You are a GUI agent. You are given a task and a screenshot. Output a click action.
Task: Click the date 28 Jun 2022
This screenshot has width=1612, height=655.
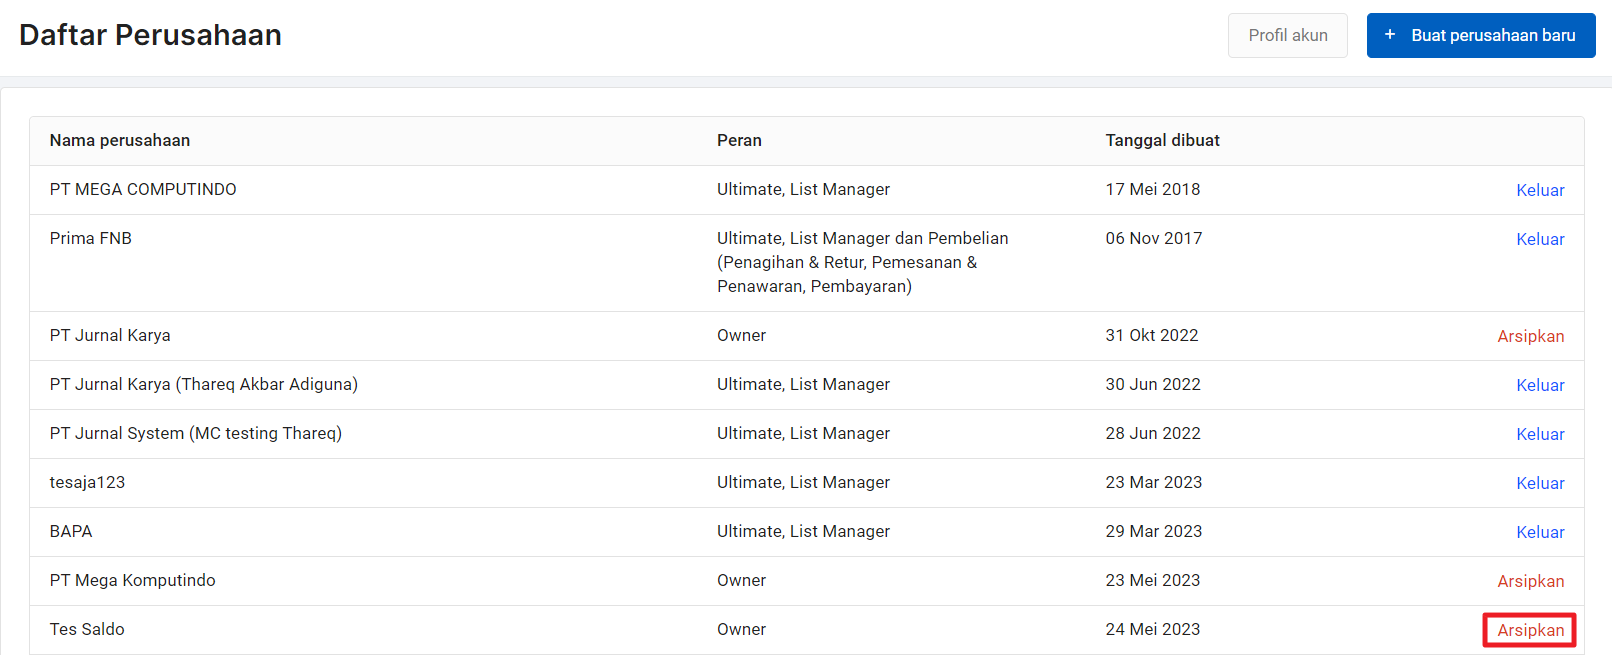tap(1153, 433)
